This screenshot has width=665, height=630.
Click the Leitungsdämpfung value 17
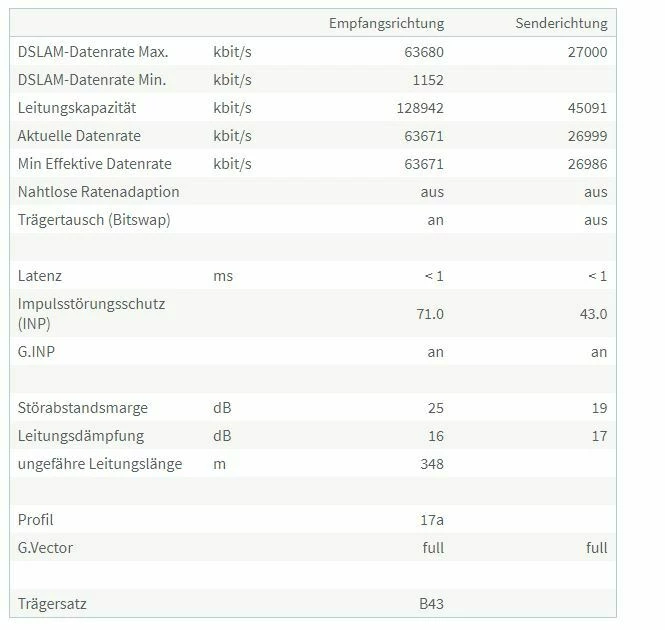point(599,436)
